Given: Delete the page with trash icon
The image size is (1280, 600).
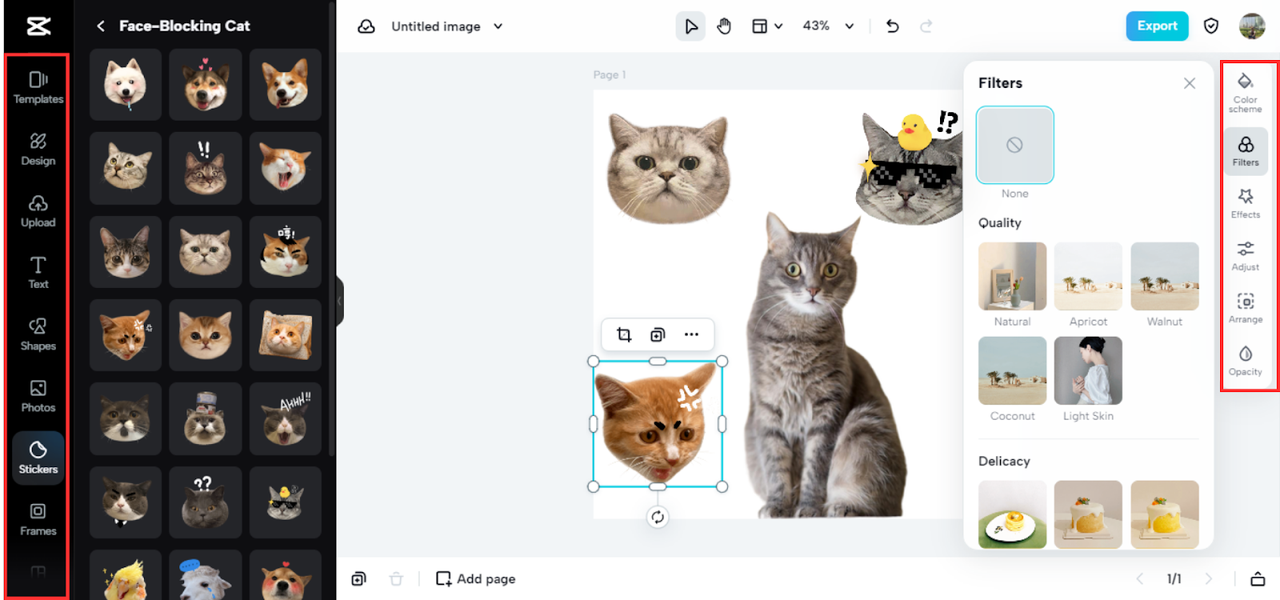Looking at the screenshot, I should click(x=396, y=579).
